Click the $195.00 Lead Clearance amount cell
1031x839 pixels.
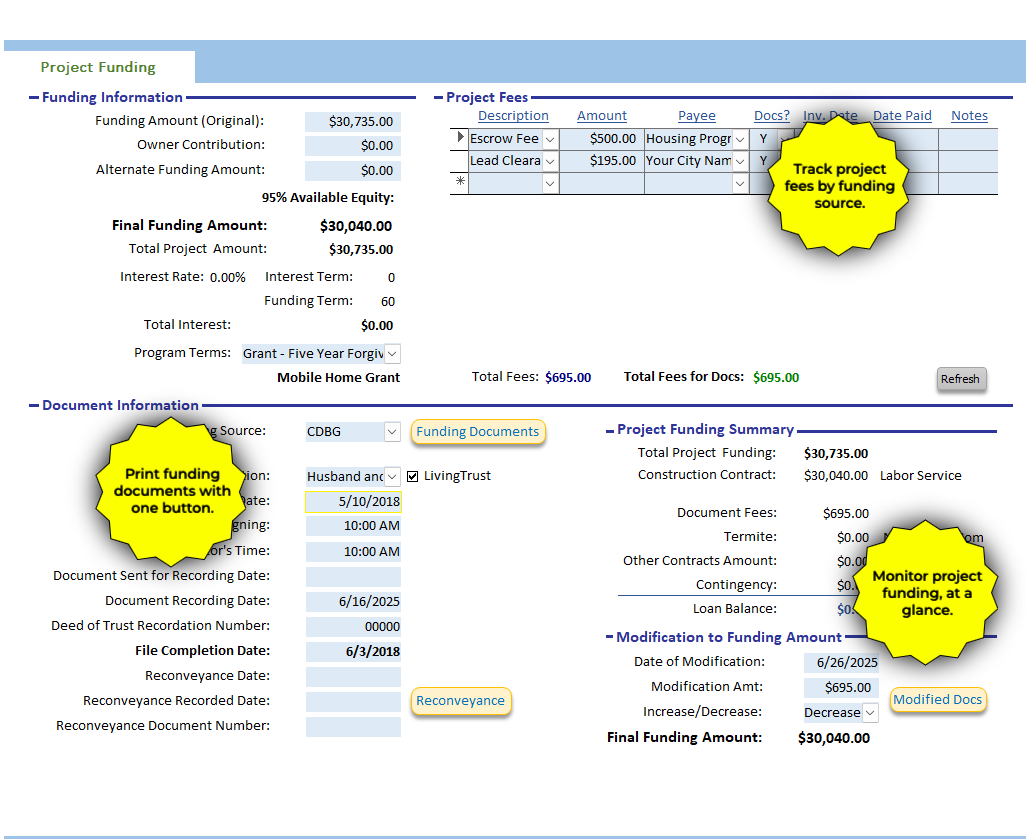pyautogui.click(x=602, y=161)
